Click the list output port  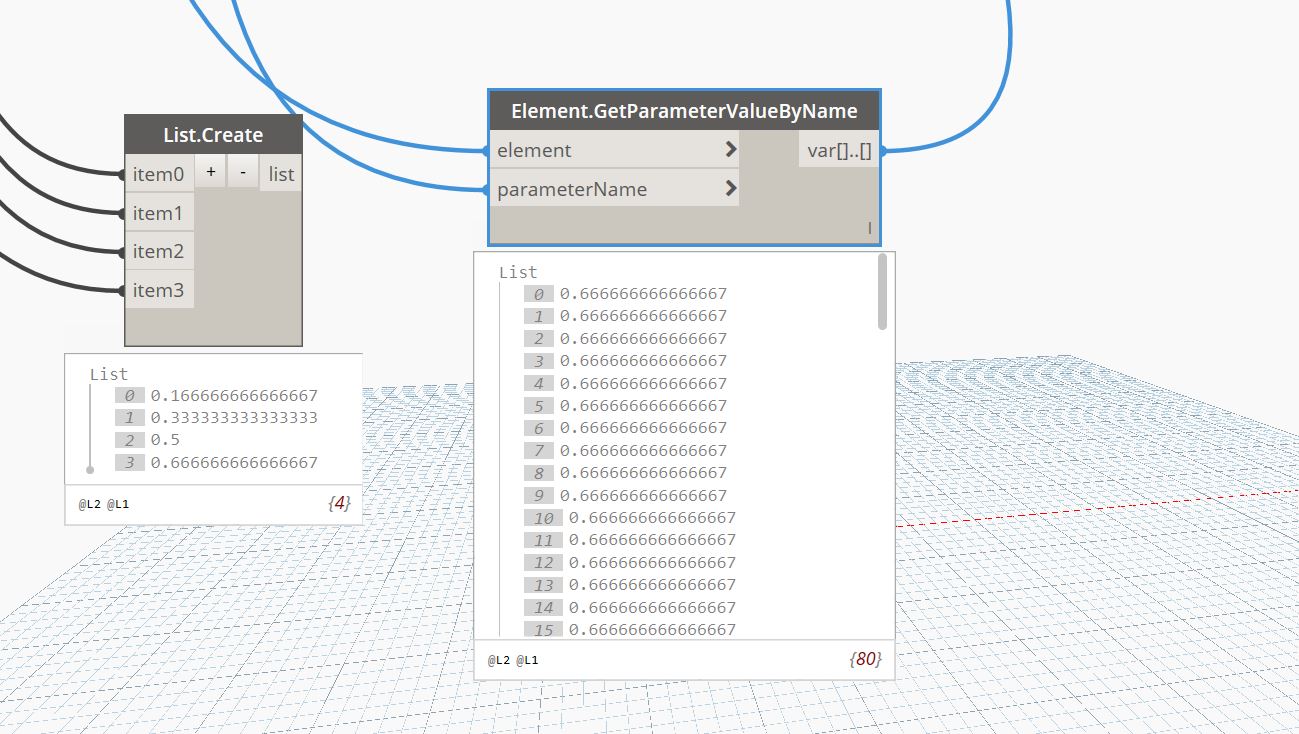[282, 174]
